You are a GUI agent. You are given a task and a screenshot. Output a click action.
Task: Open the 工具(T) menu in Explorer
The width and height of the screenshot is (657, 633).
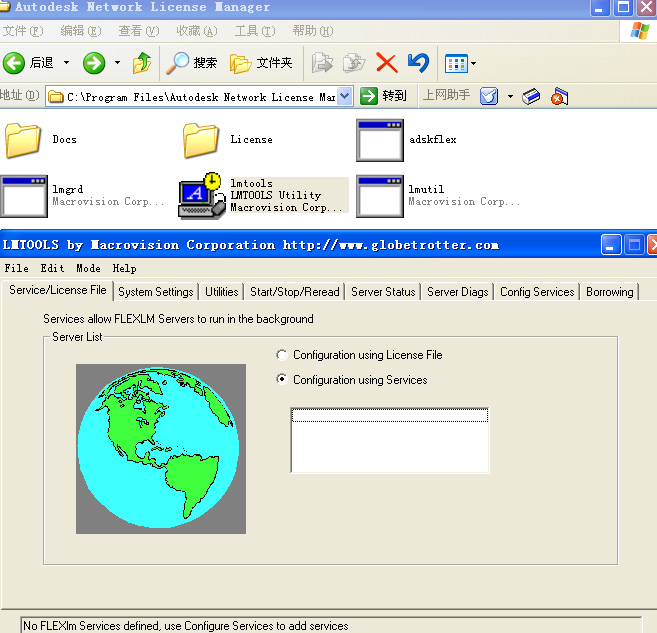255,31
